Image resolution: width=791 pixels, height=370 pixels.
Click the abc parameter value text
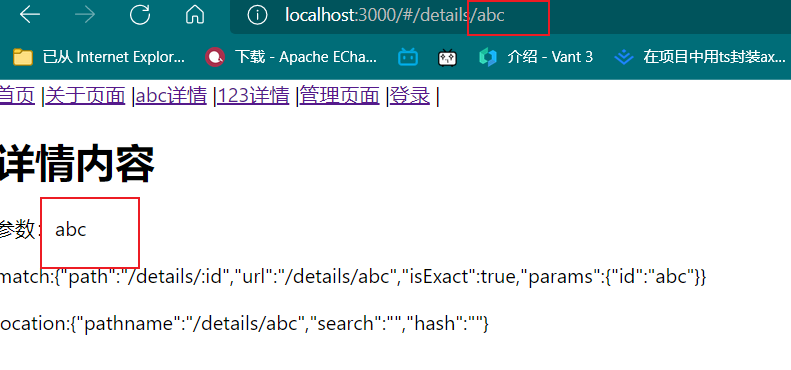(71, 230)
